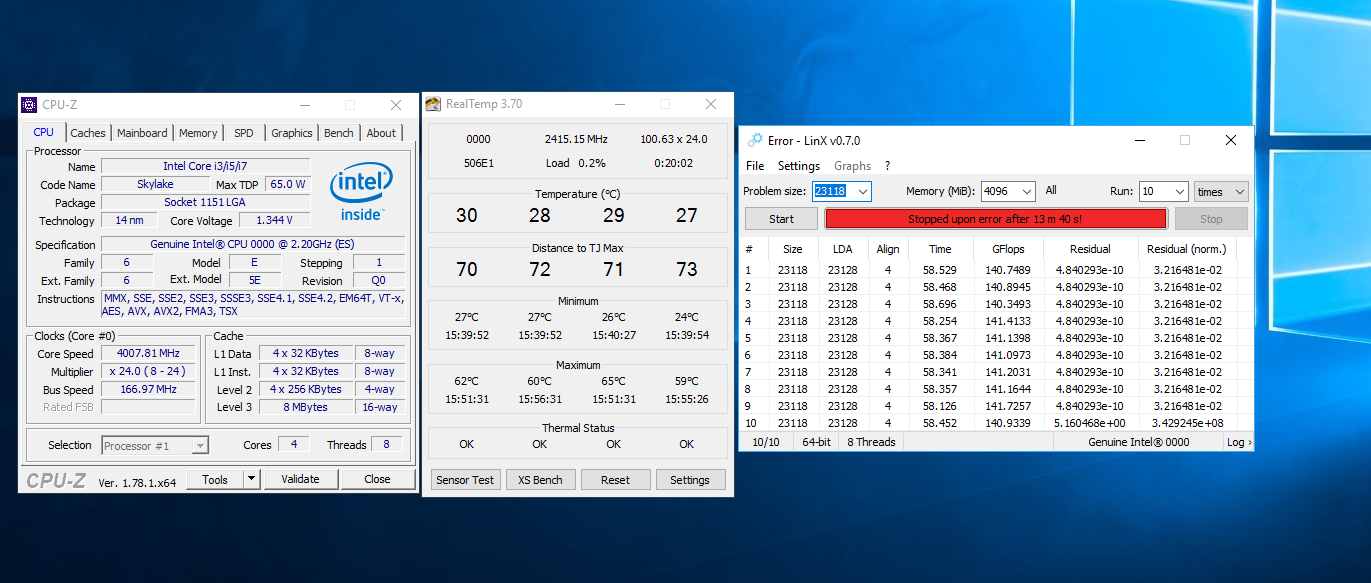Open the Memory tab in CPU-Z

[x=198, y=133]
